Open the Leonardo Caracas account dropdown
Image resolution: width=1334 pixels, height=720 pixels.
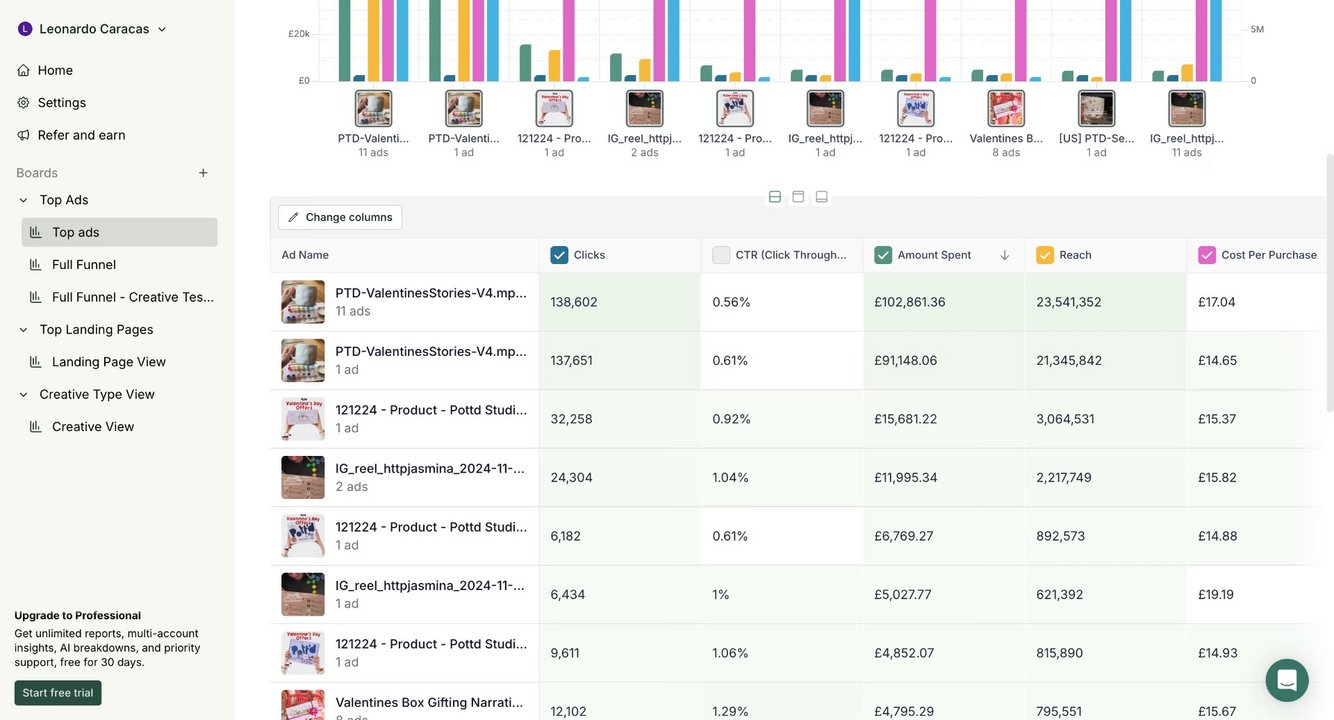[x=92, y=29]
